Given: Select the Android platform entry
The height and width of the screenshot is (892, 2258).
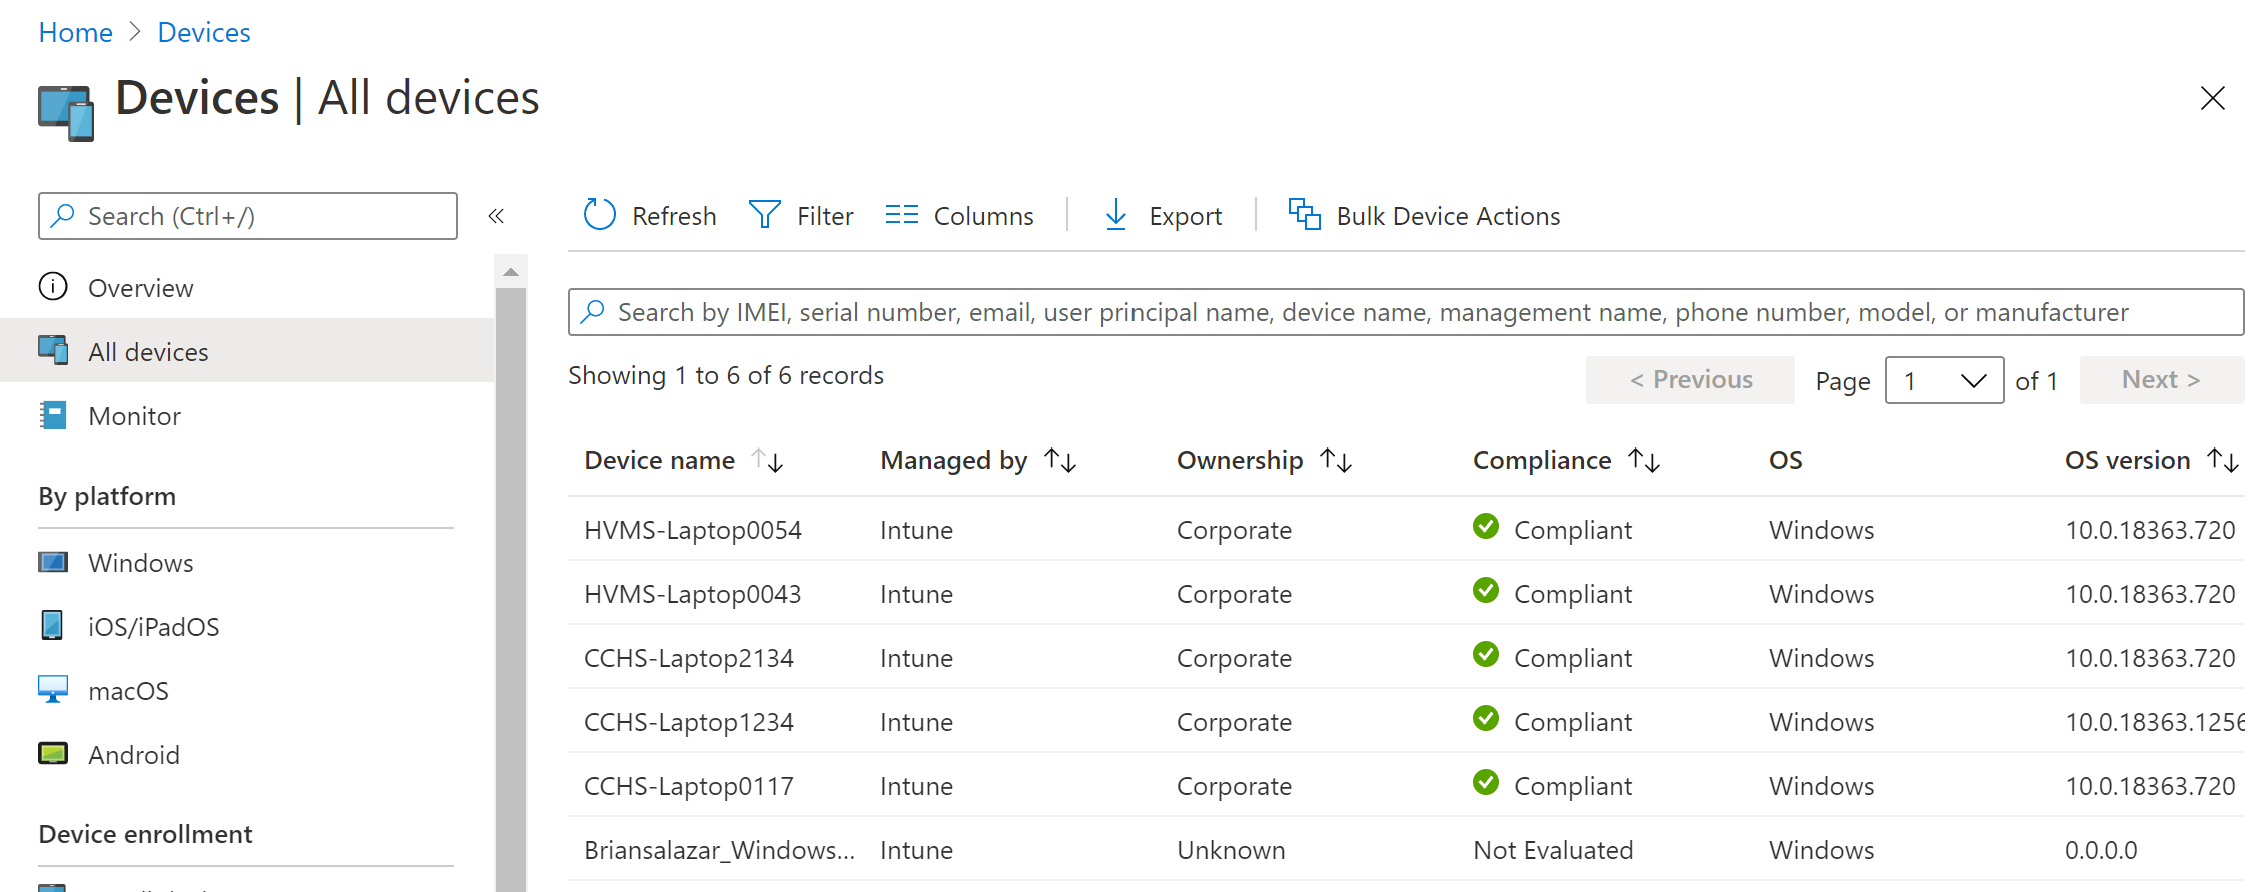Looking at the screenshot, I should tap(247, 754).
